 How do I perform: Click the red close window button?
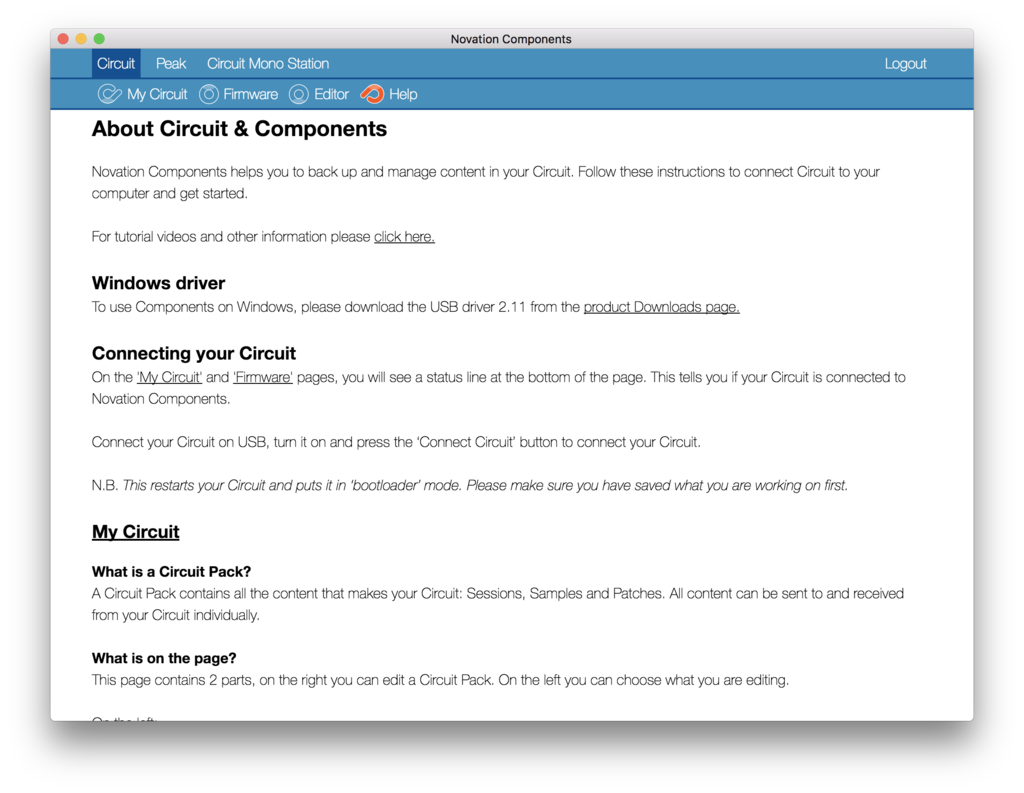point(63,39)
